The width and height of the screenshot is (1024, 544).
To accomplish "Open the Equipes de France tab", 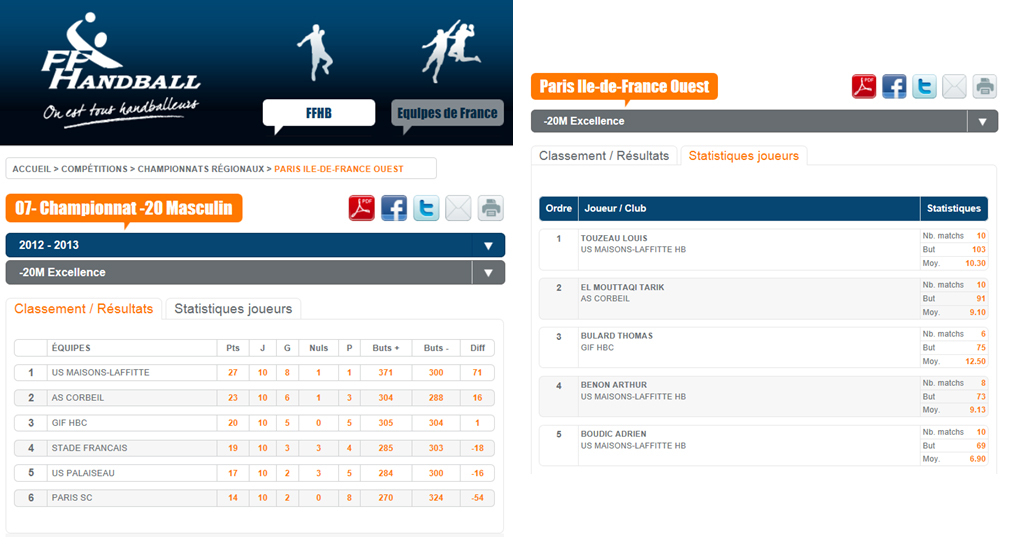I will [x=447, y=113].
